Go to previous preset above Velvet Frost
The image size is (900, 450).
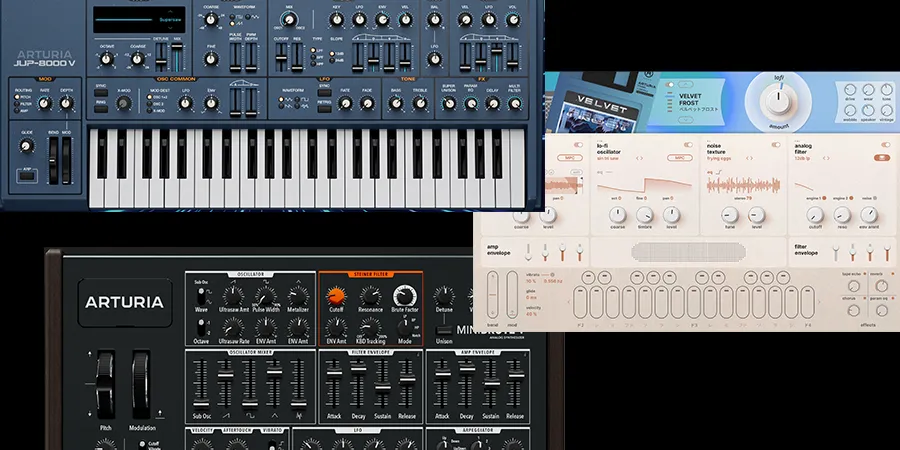tap(686, 84)
